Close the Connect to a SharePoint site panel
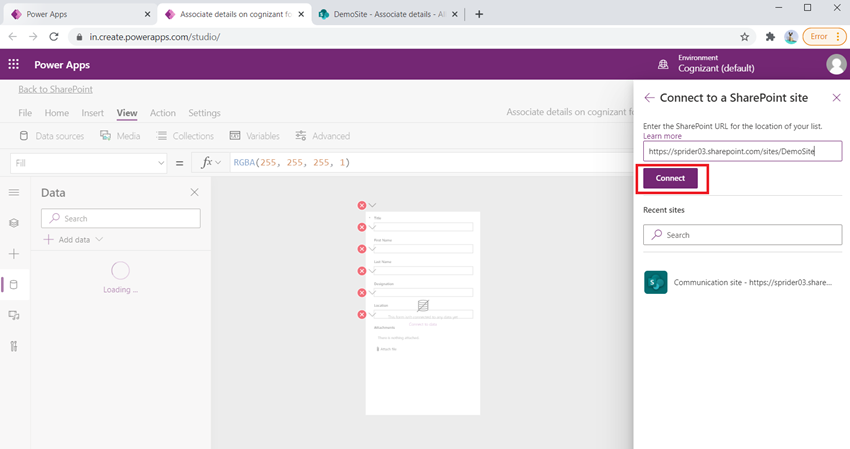The width and height of the screenshot is (850, 449). click(x=836, y=98)
